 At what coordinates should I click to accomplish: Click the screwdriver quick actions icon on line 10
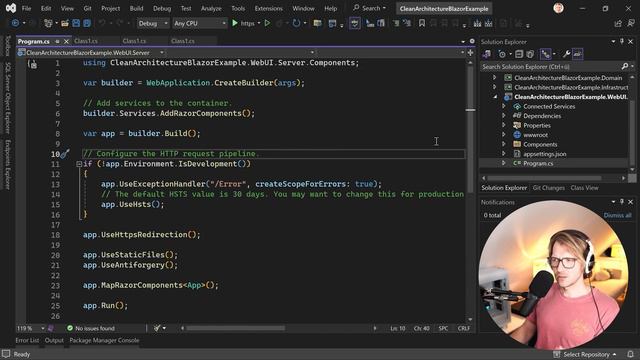click(65, 154)
